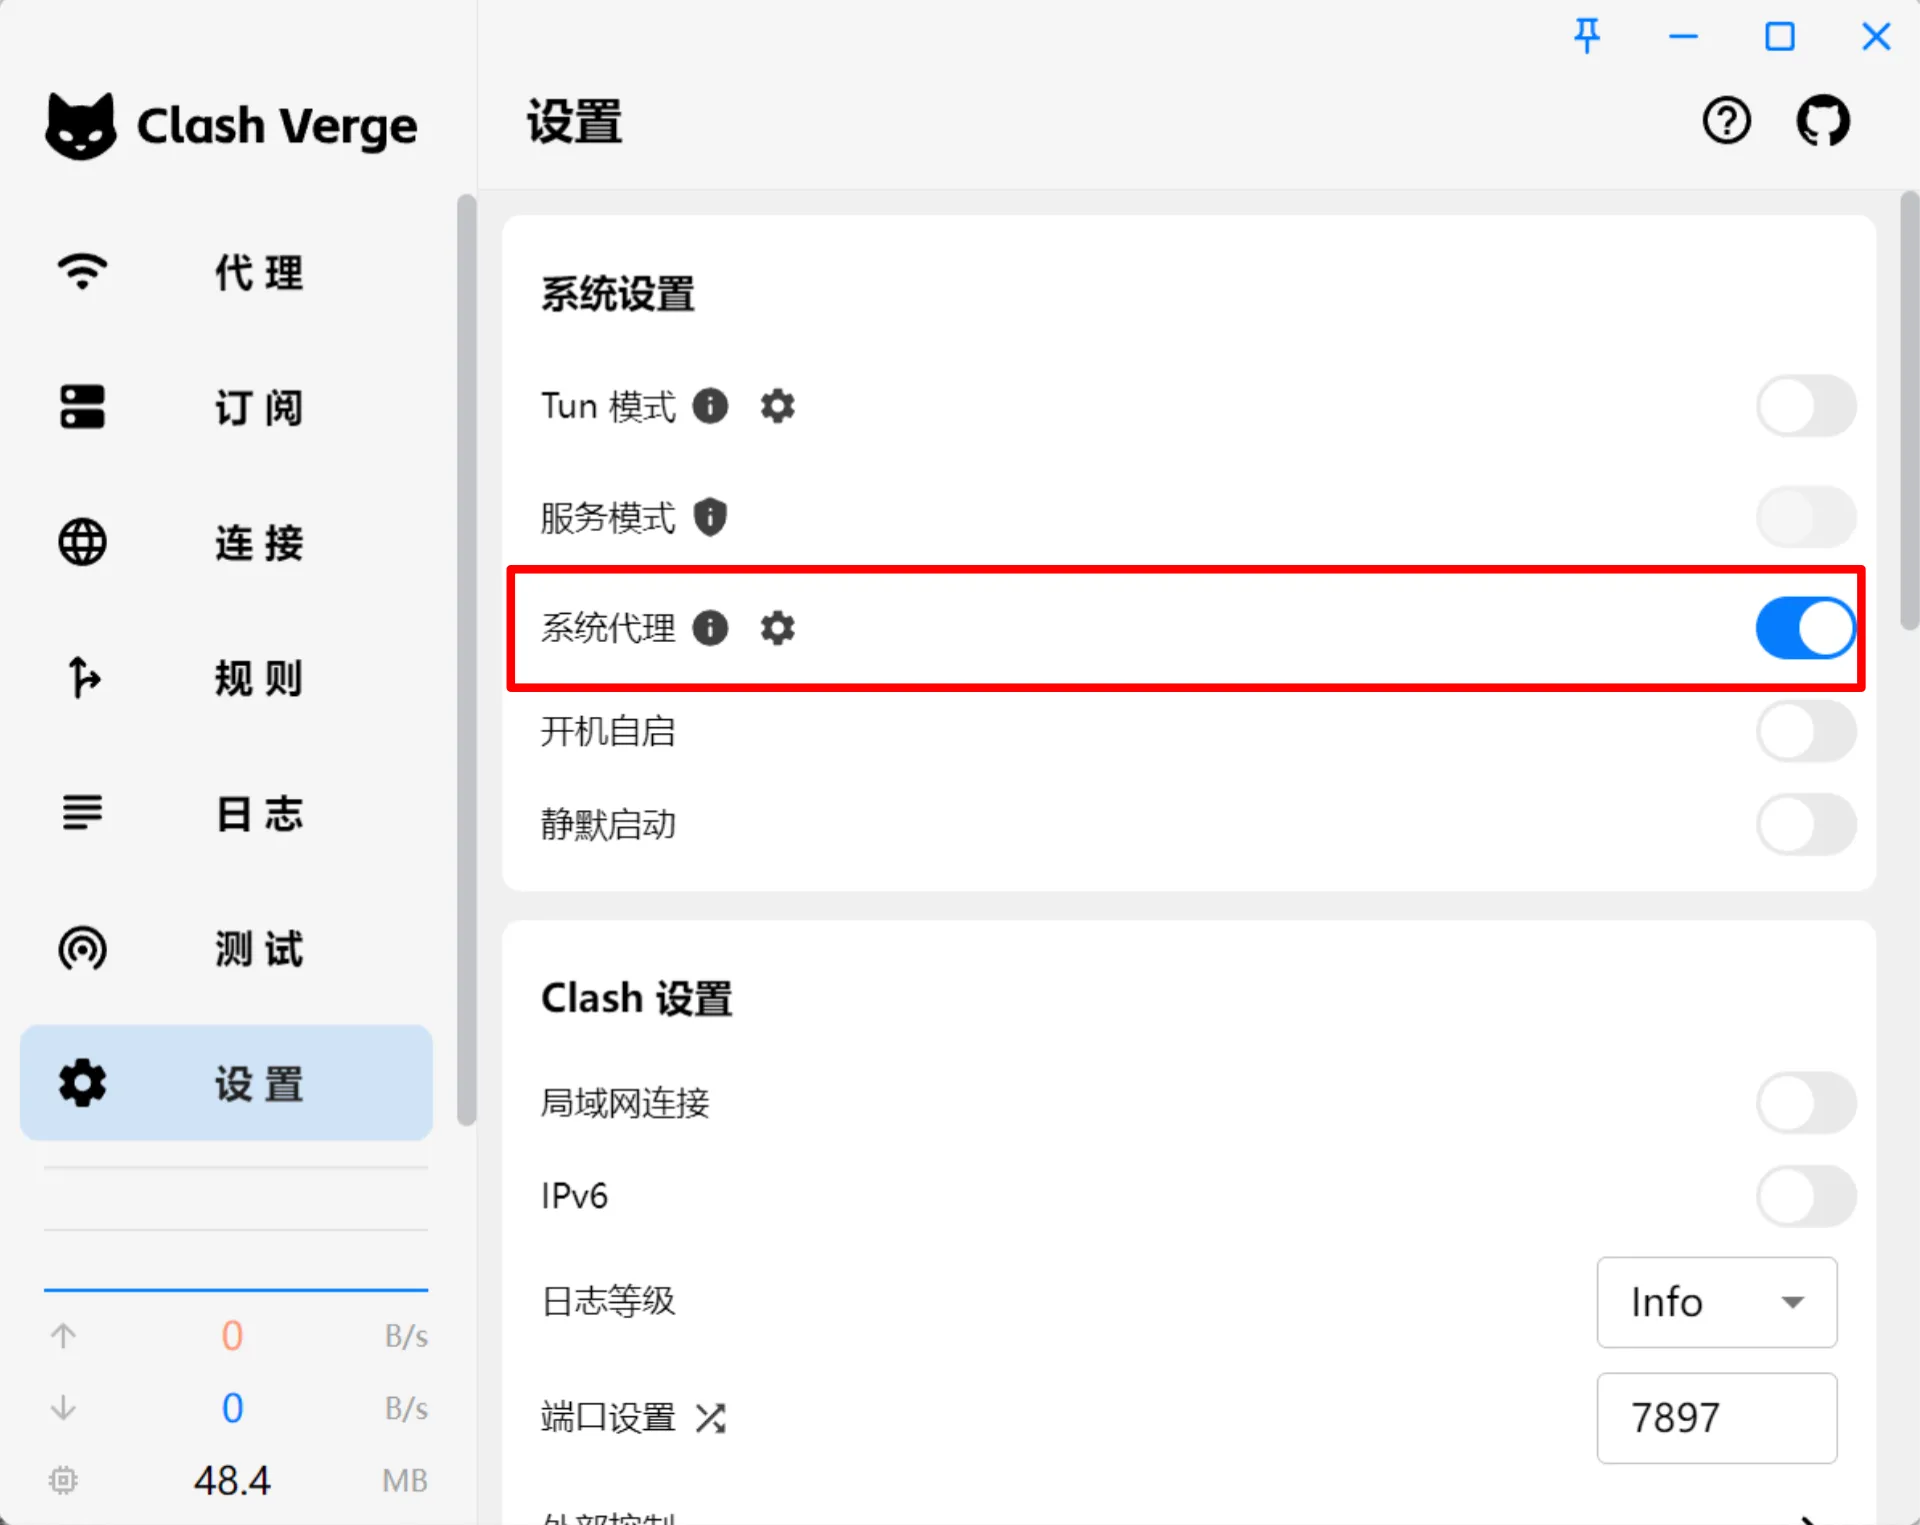
Task: Enable the Tun 模式 switch
Action: 1806,406
